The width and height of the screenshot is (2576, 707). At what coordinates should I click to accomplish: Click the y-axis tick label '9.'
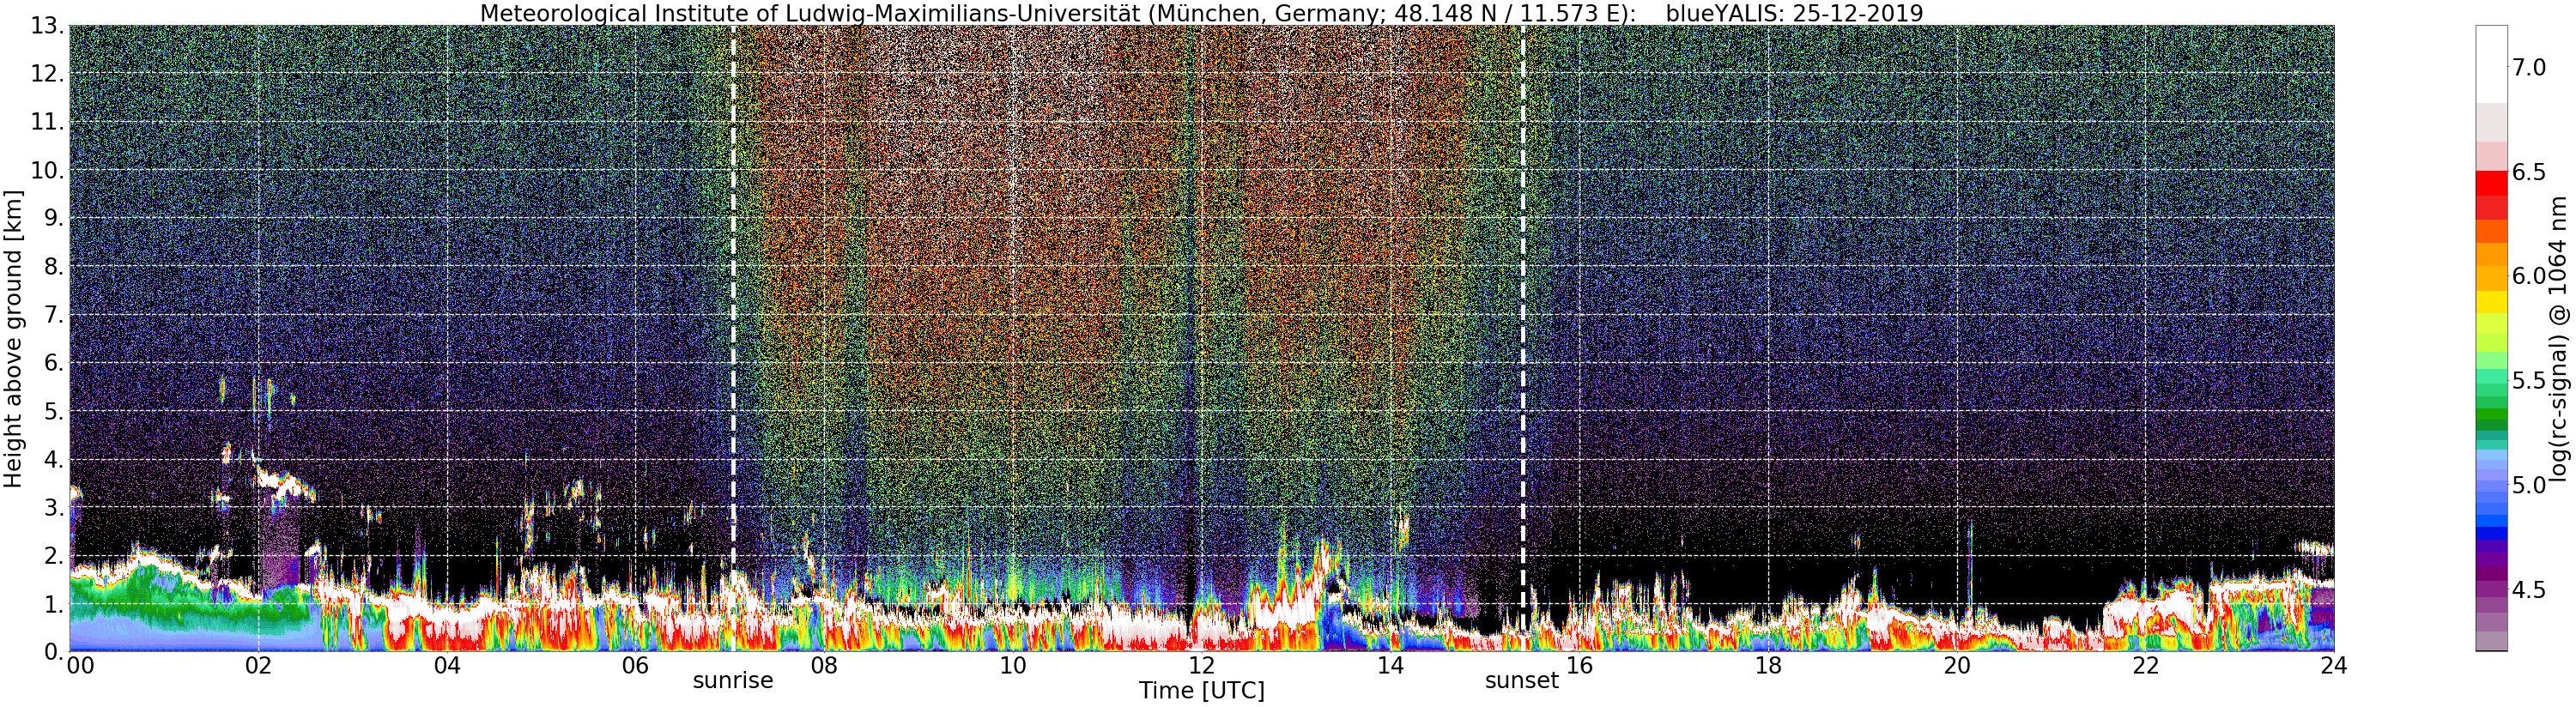coord(54,218)
